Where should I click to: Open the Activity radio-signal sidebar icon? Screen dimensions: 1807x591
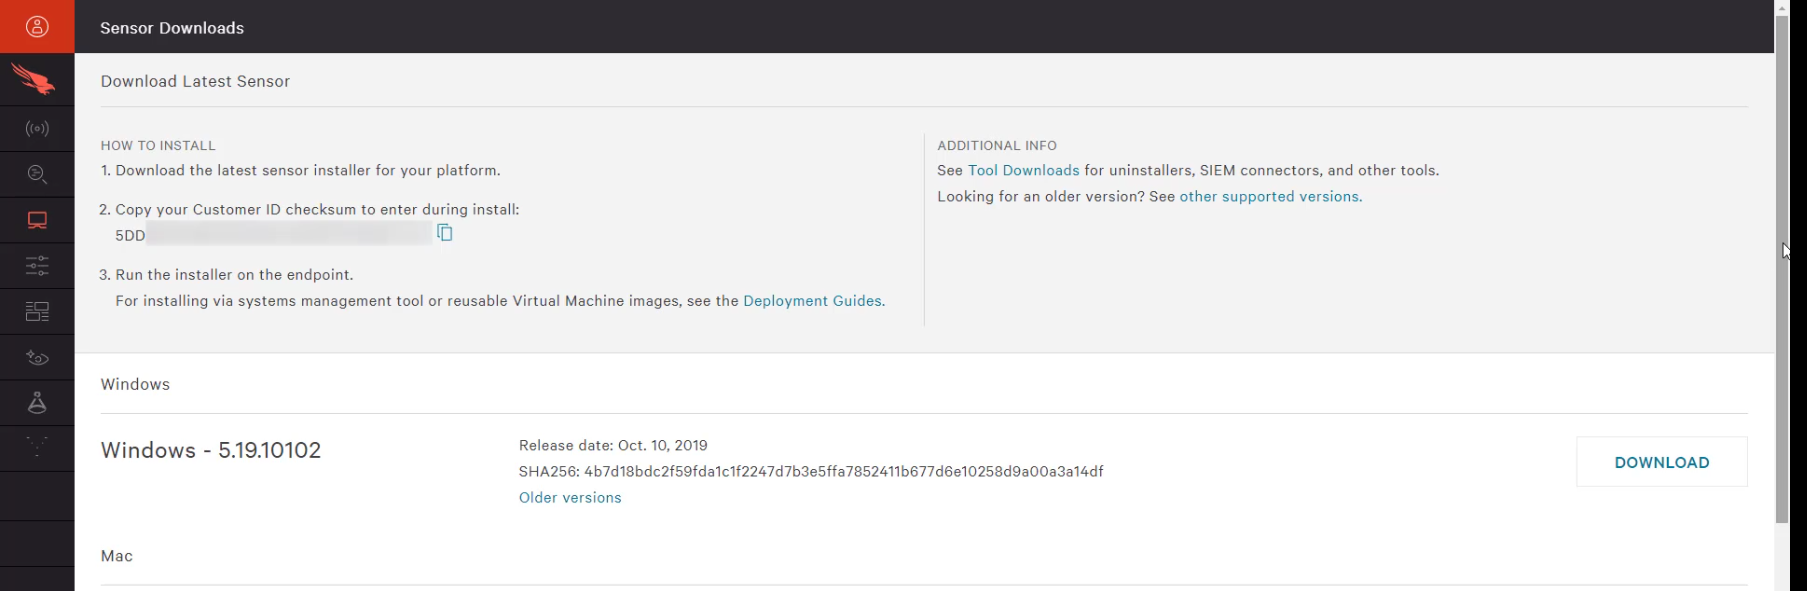point(37,129)
